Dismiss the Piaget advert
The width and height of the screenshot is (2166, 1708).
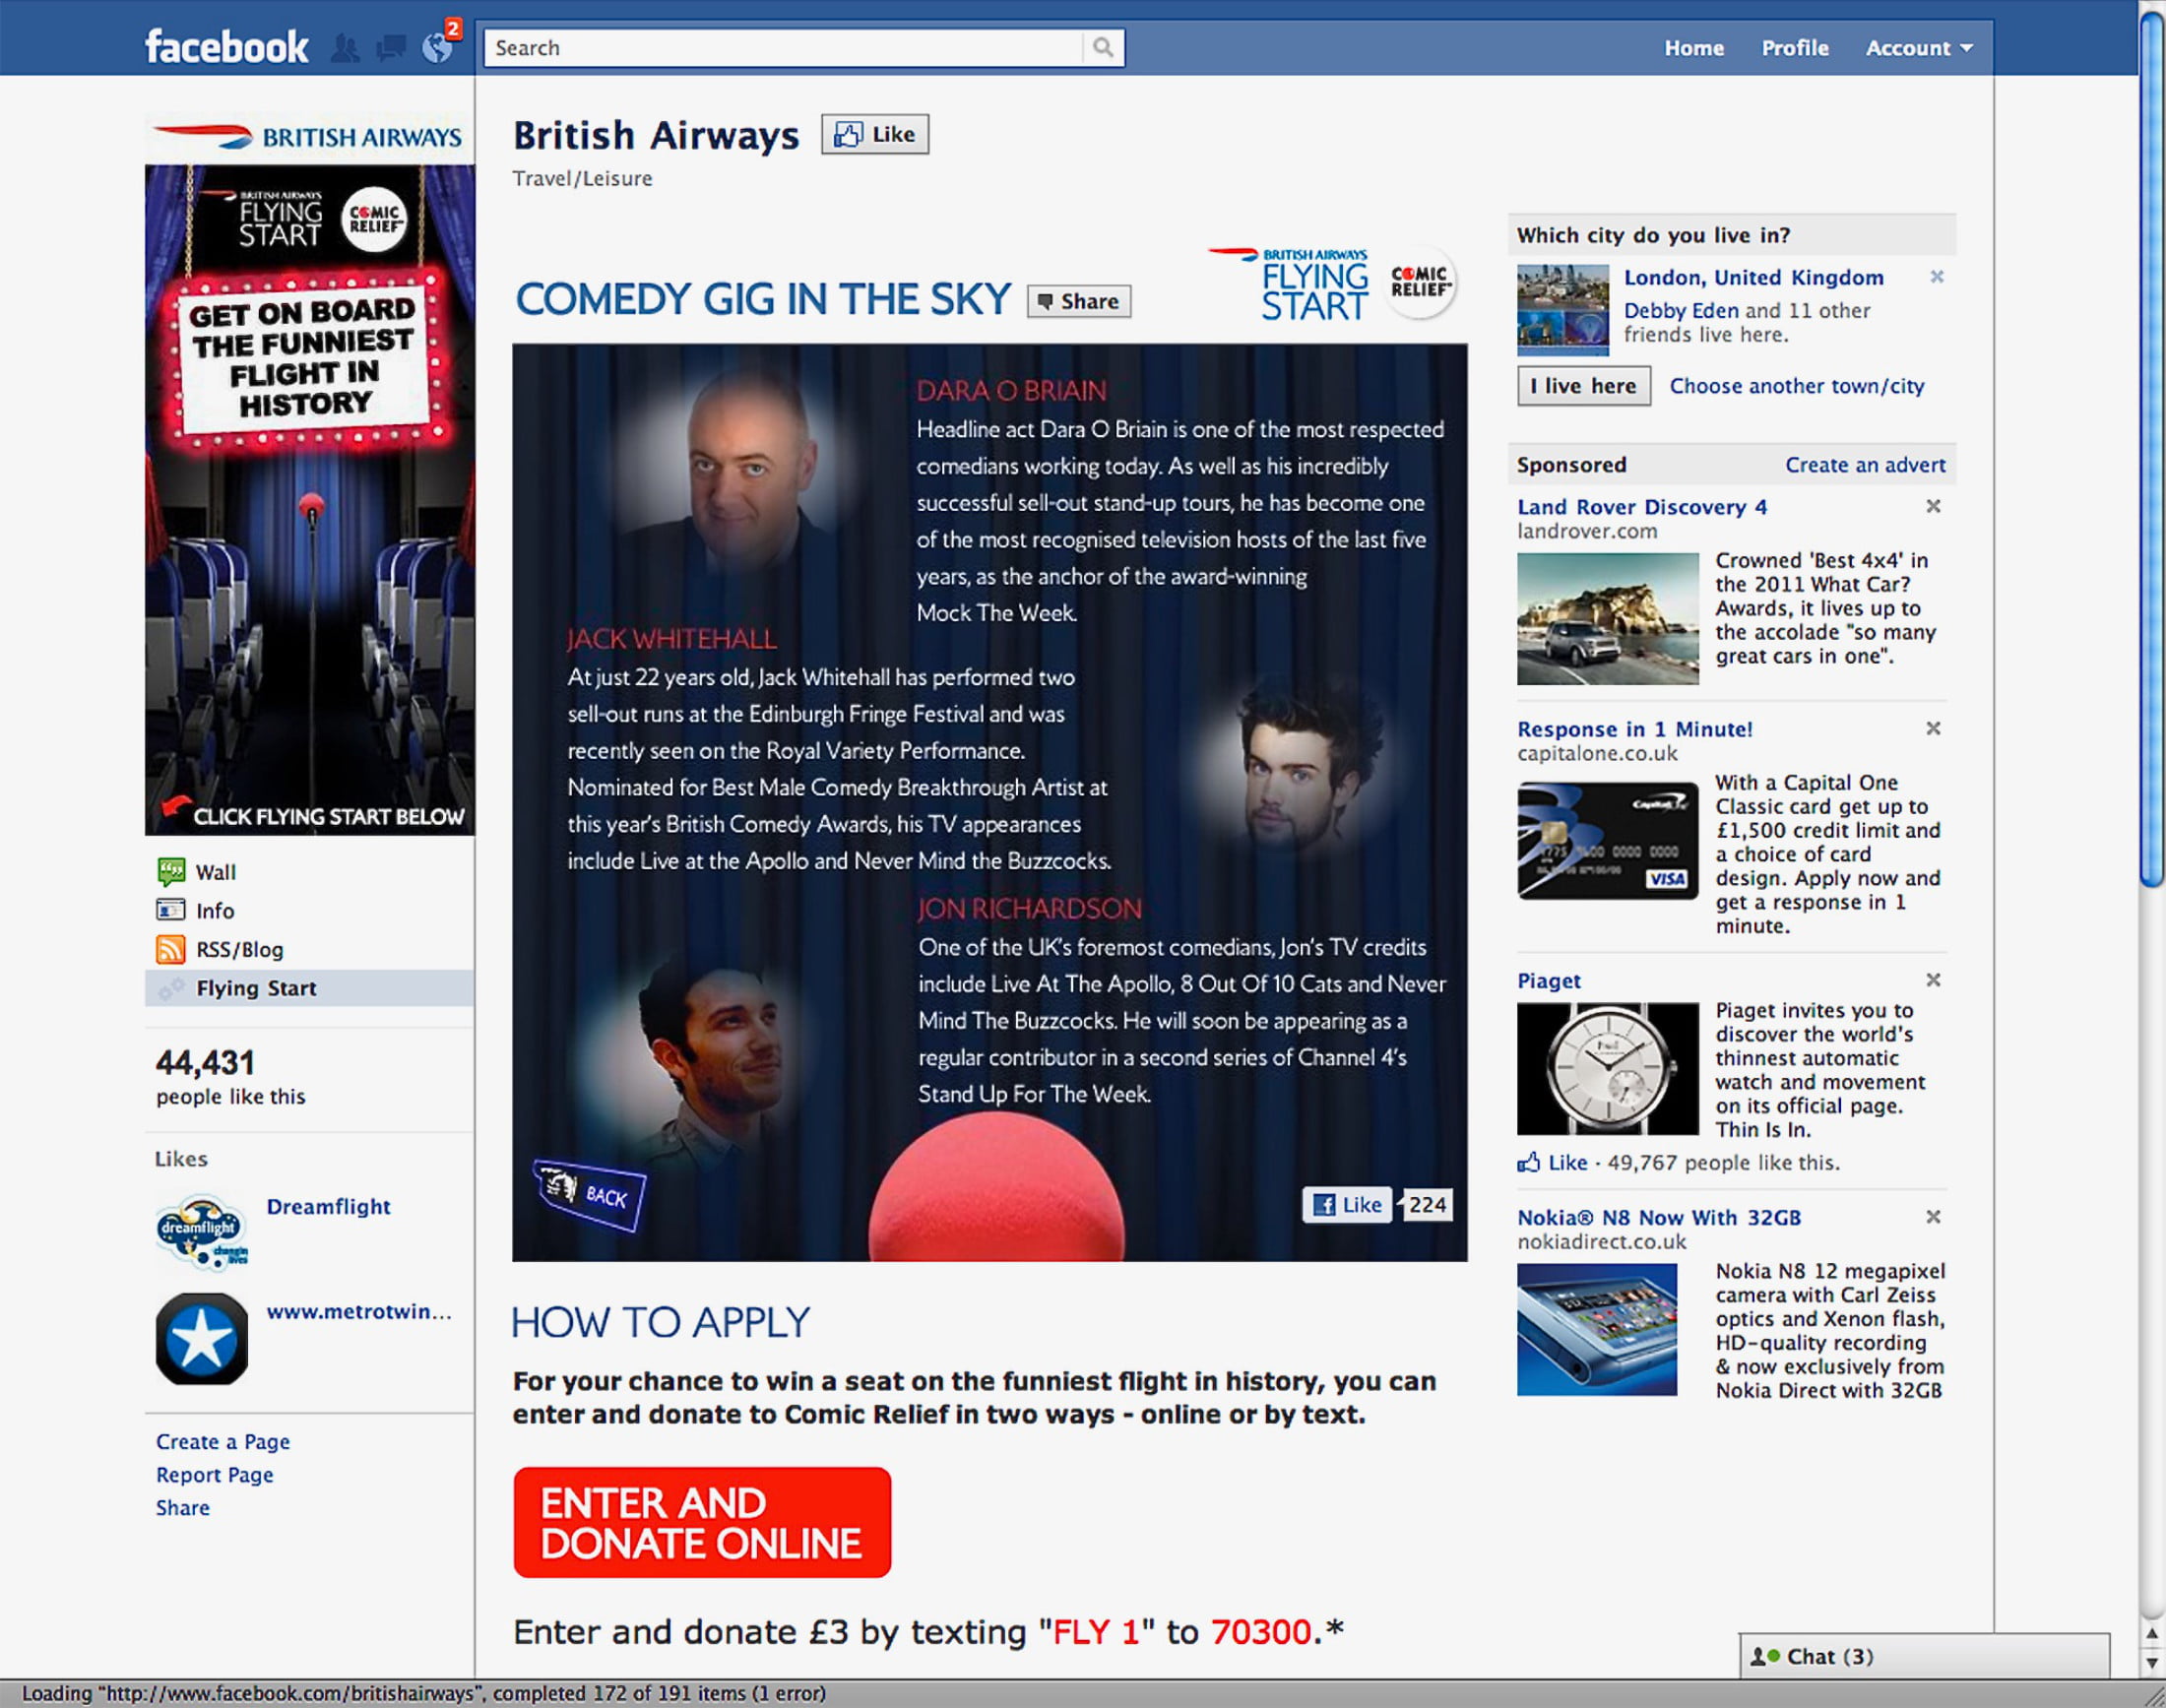pyautogui.click(x=1933, y=980)
